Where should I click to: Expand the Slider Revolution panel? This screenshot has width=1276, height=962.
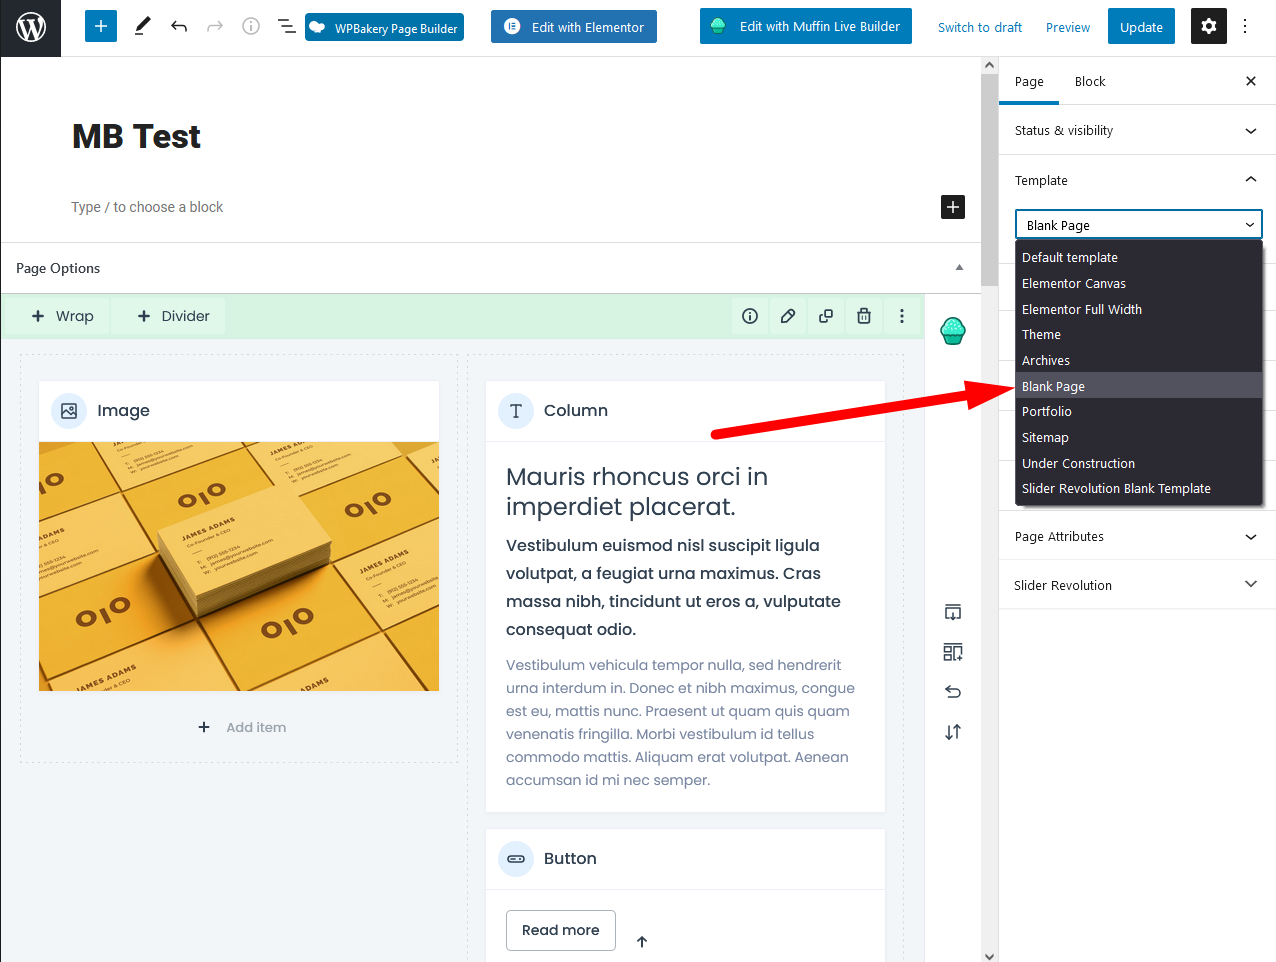tap(1137, 585)
